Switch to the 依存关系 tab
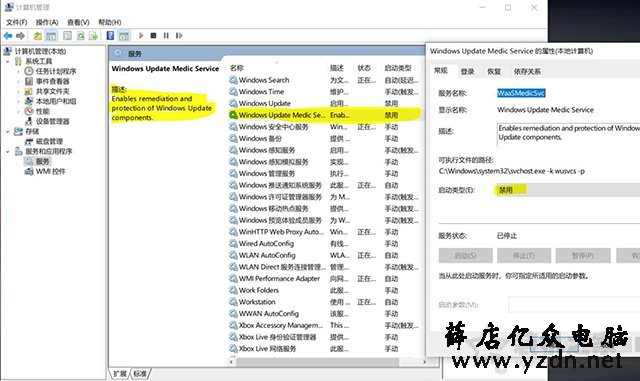 pyautogui.click(x=527, y=71)
